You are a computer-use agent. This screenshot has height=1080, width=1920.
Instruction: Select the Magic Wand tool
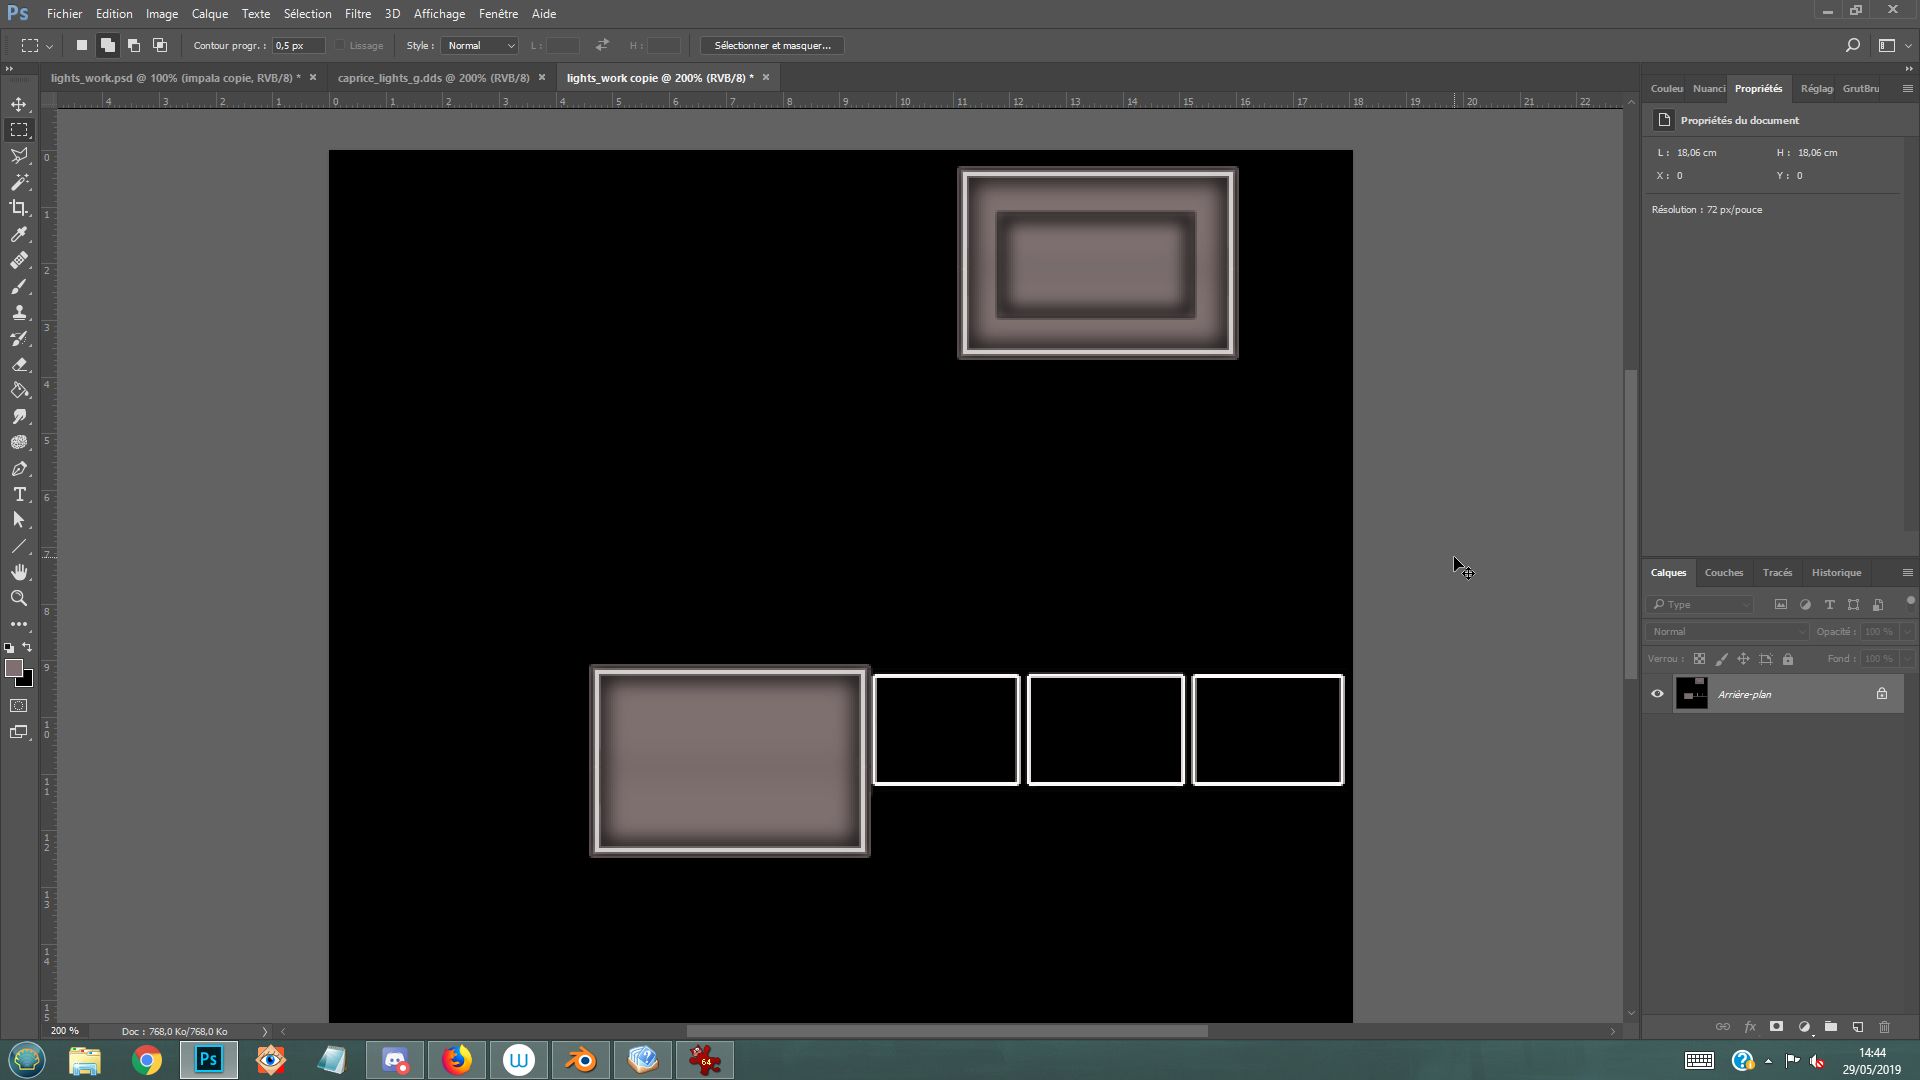[x=19, y=182]
